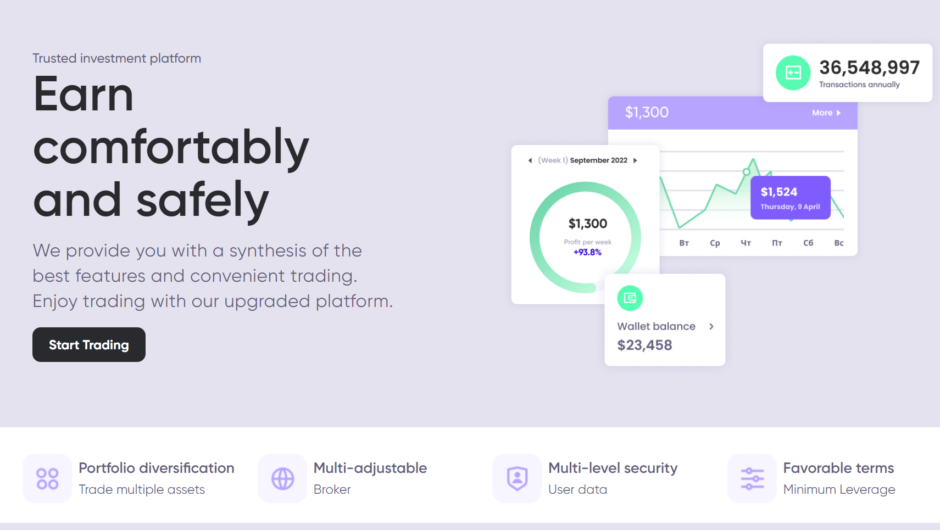940x530 pixels.
Task: Expand Wallet balance with chevron arrow
Action: [711, 326]
